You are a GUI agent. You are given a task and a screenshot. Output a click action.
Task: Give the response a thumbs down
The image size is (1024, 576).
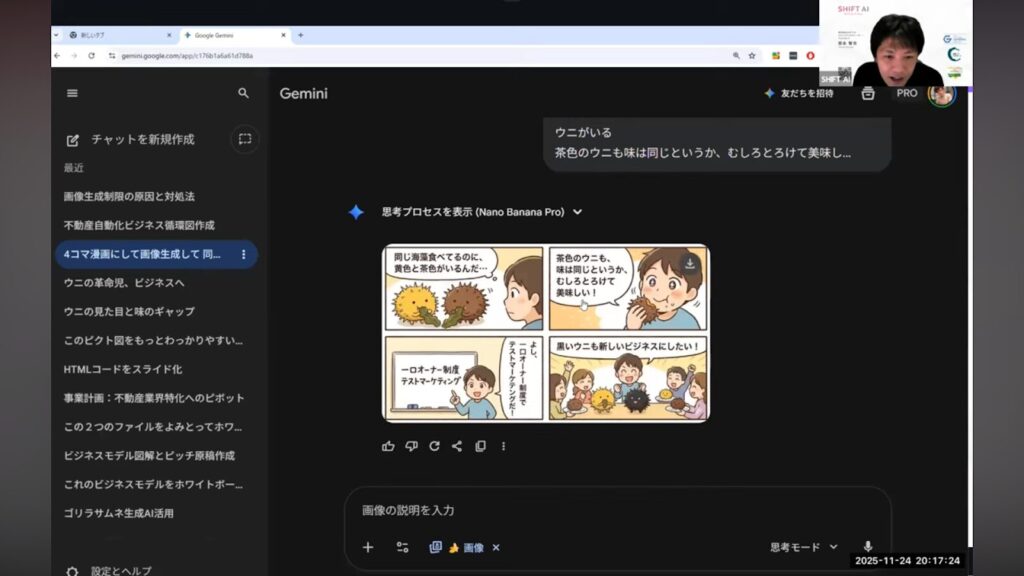(411, 446)
